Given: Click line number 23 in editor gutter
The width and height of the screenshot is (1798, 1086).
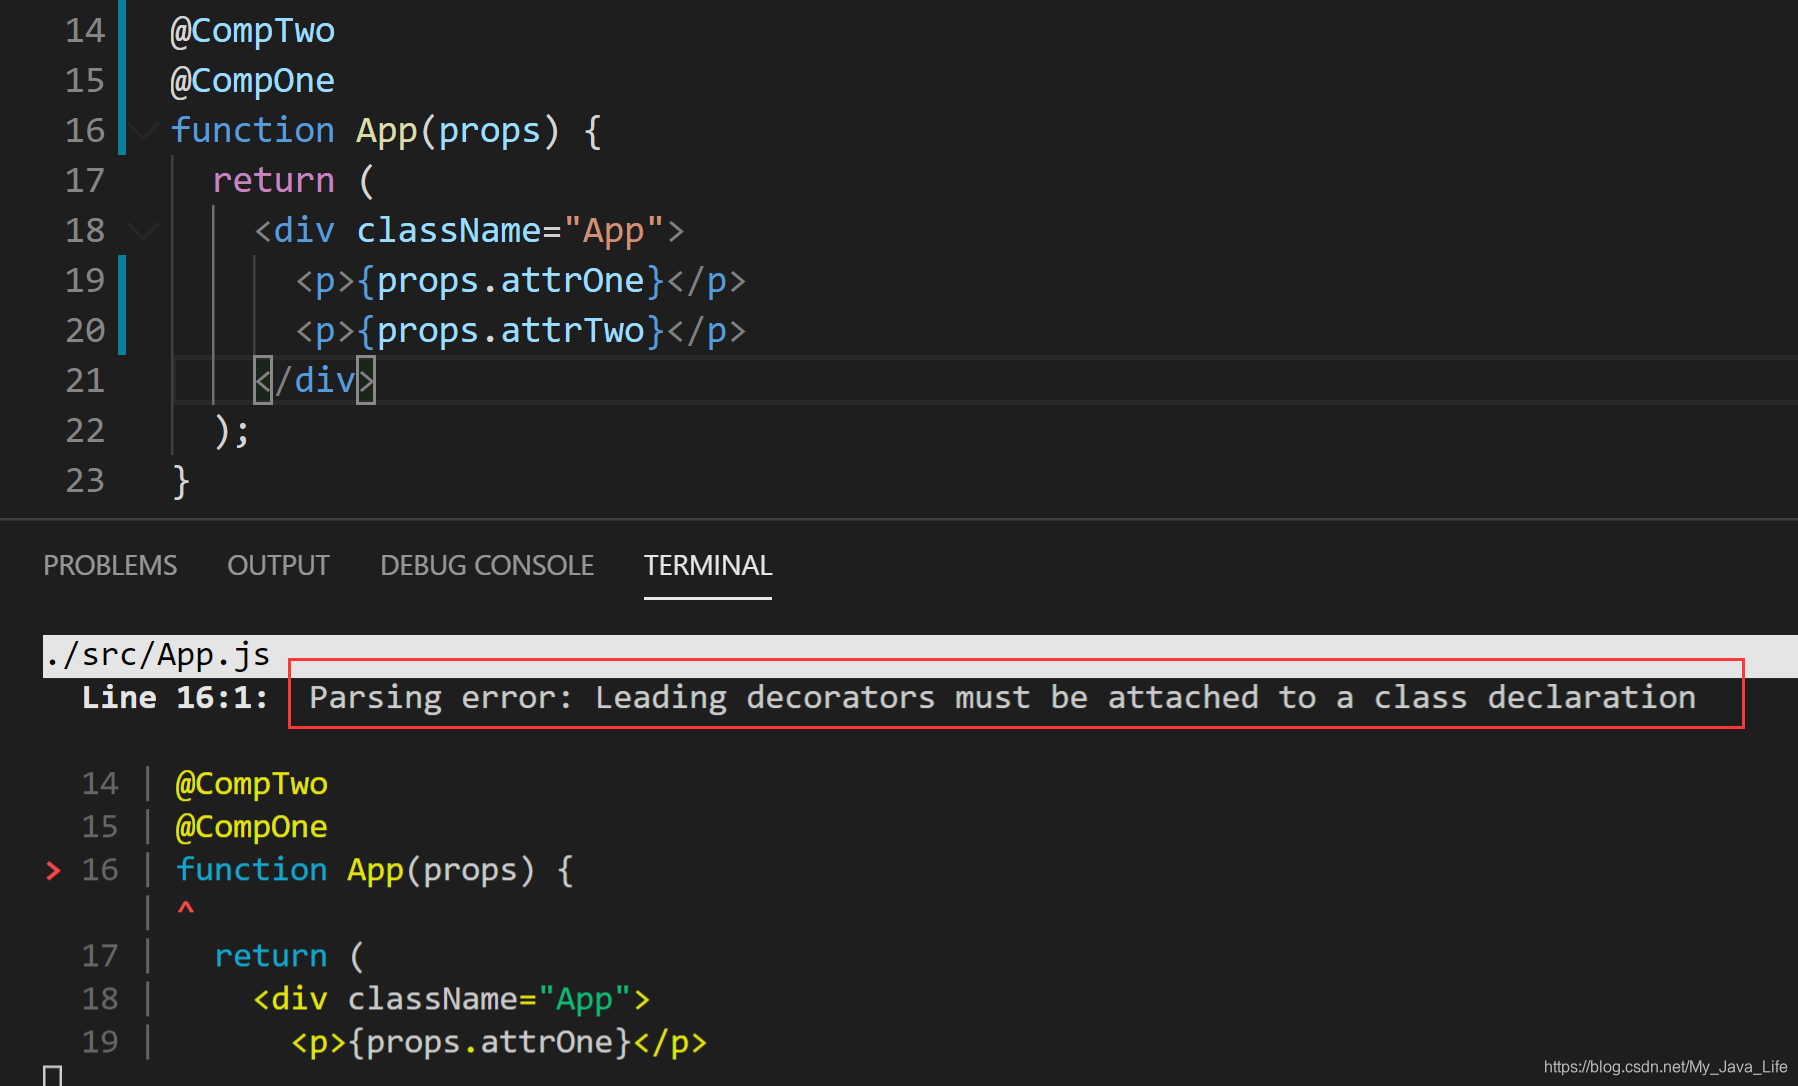Looking at the screenshot, I should tap(85, 481).
